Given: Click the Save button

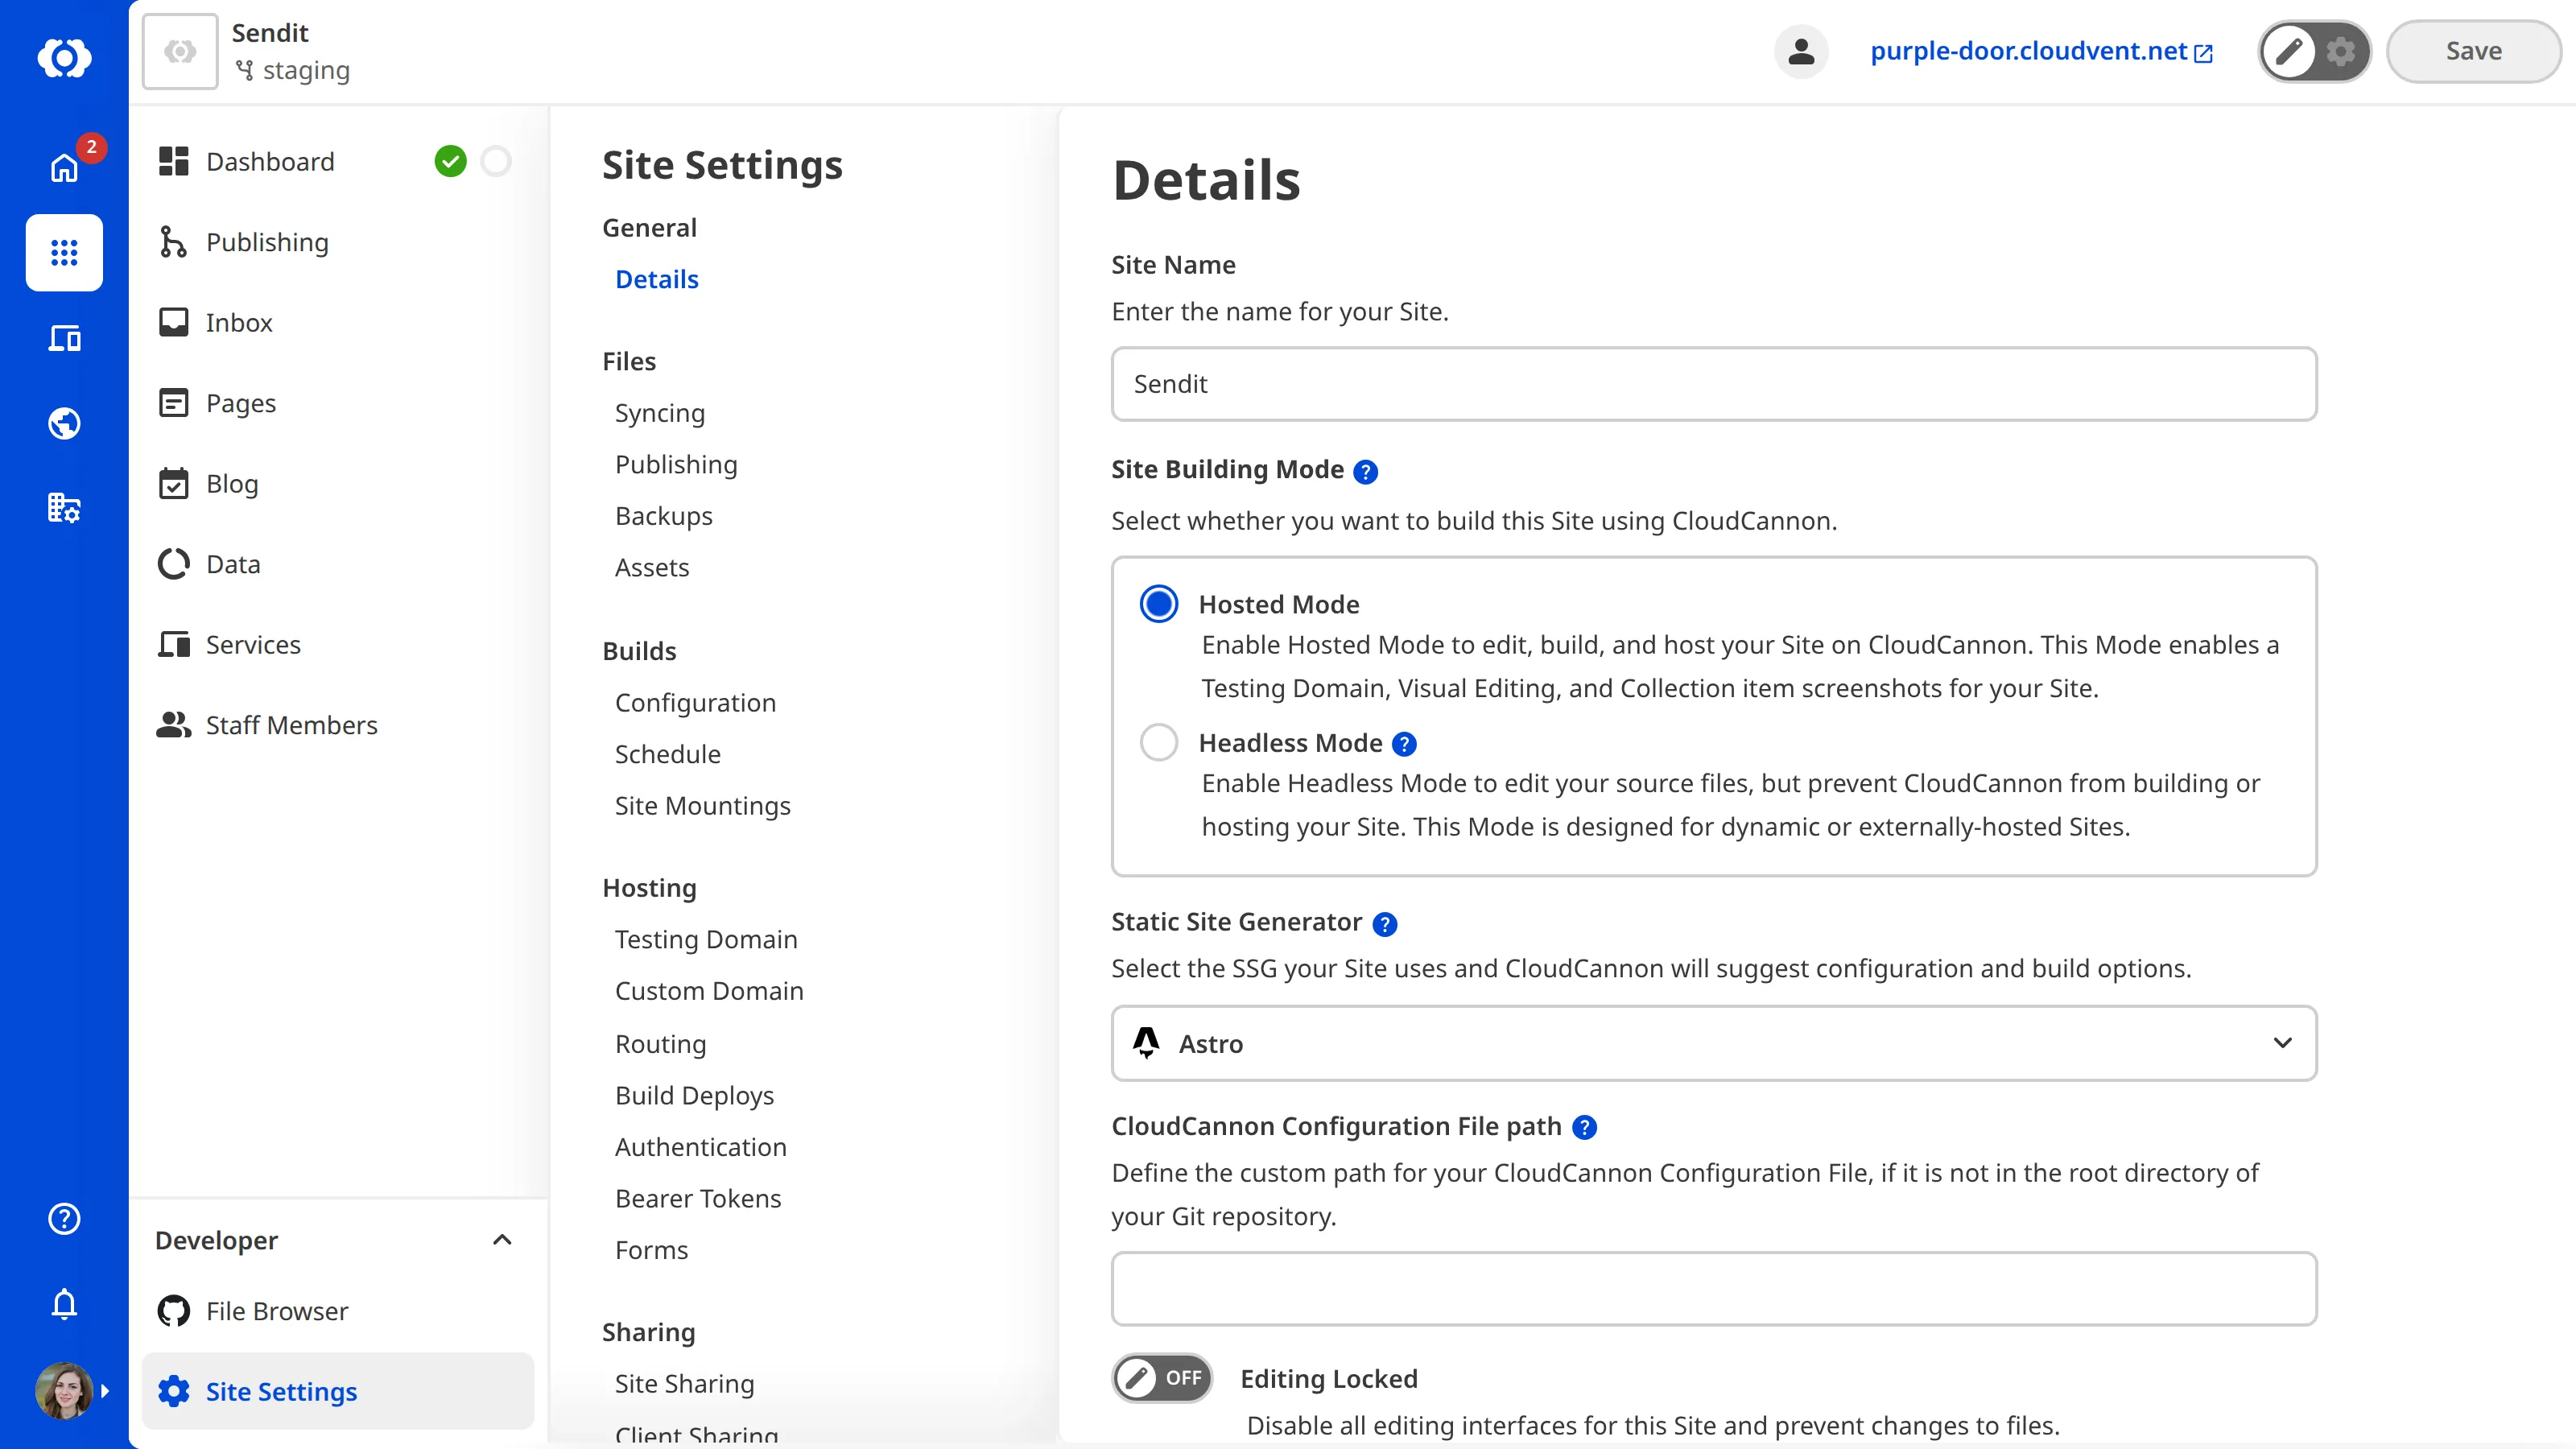Looking at the screenshot, I should coord(2473,51).
